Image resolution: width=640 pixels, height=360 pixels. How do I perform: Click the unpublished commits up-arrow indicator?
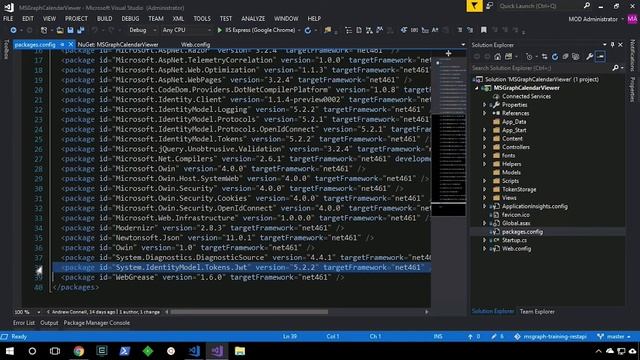(x=474, y=337)
